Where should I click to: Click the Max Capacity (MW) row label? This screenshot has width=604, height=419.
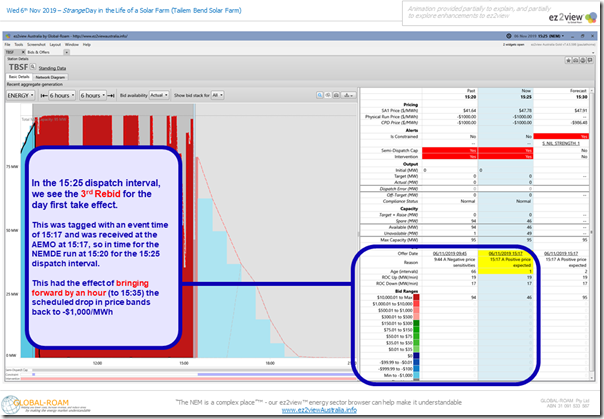tap(399, 240)
